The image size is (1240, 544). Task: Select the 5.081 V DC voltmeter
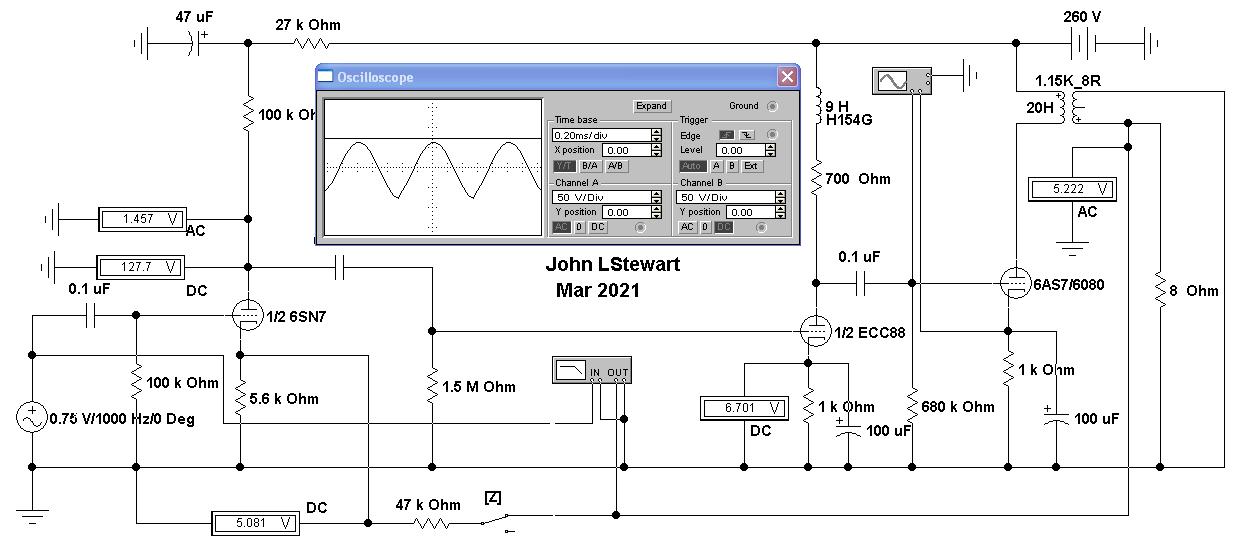click(x=255, y=522)
